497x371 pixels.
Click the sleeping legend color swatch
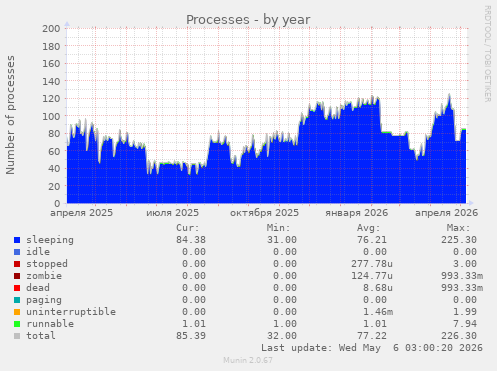click(x=17, y=240)
